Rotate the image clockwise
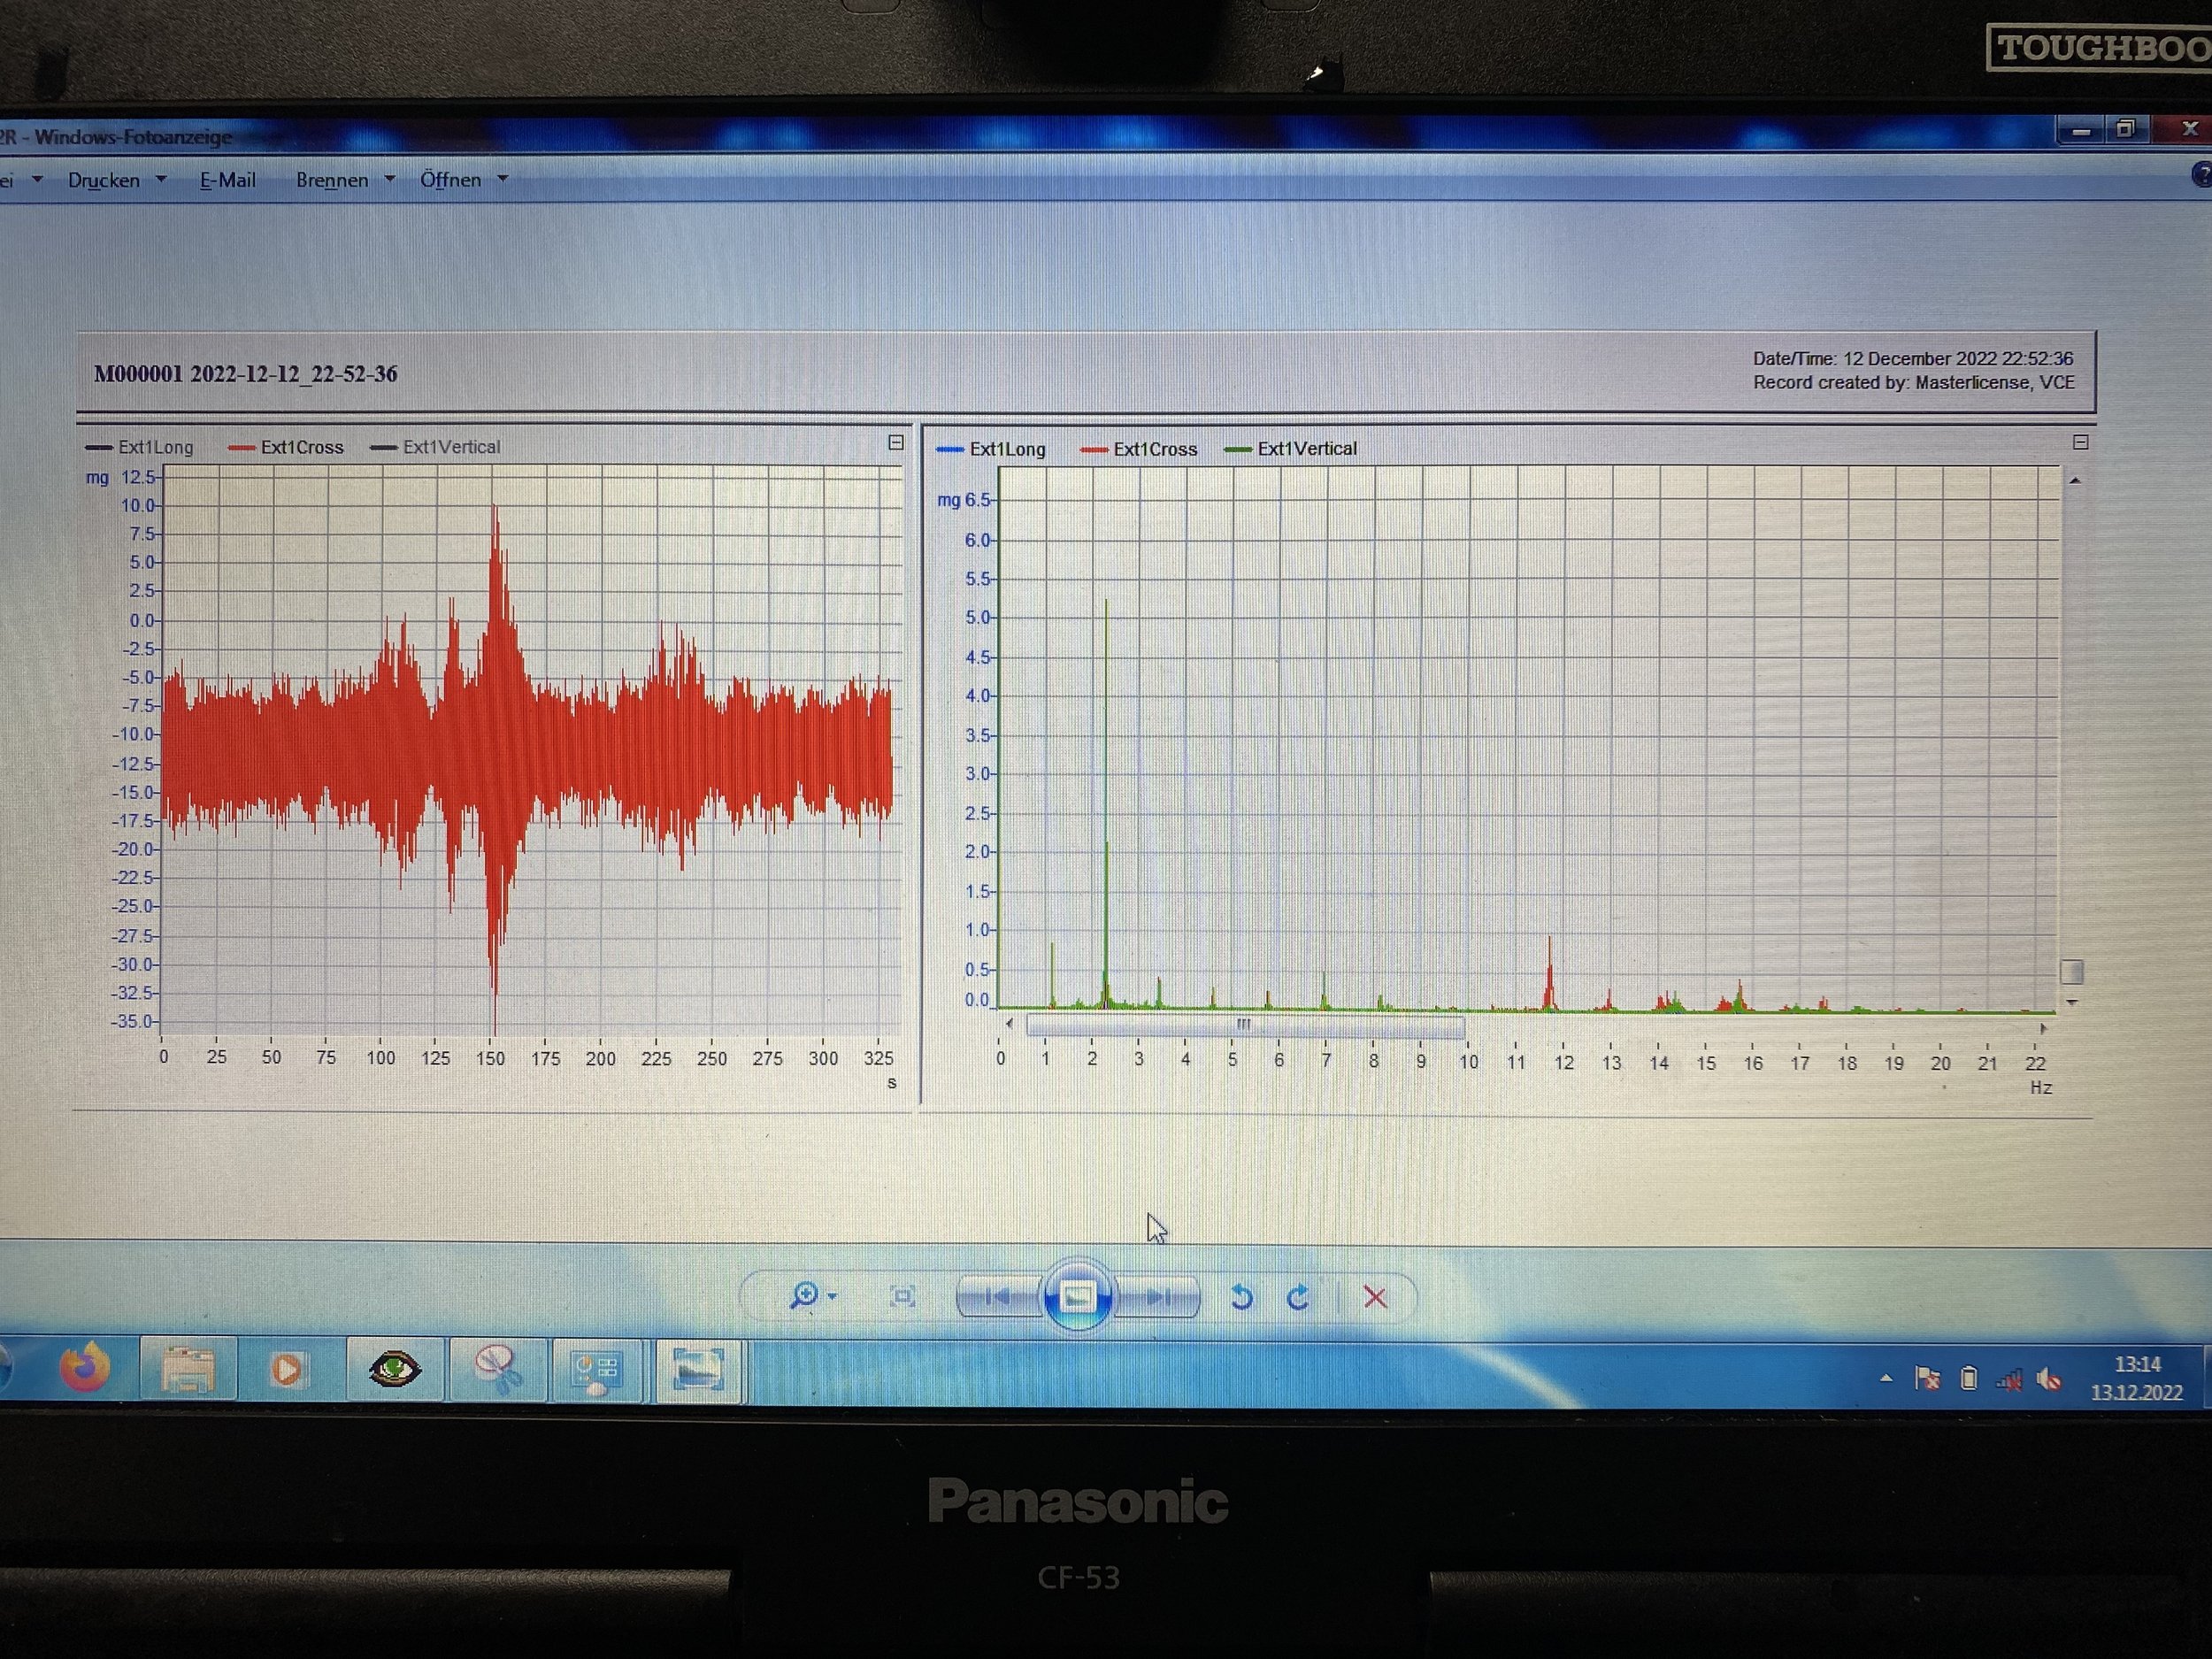Image resolution: width=2212 pixels, height=1659 pixels. (x=1298, y=1297)
